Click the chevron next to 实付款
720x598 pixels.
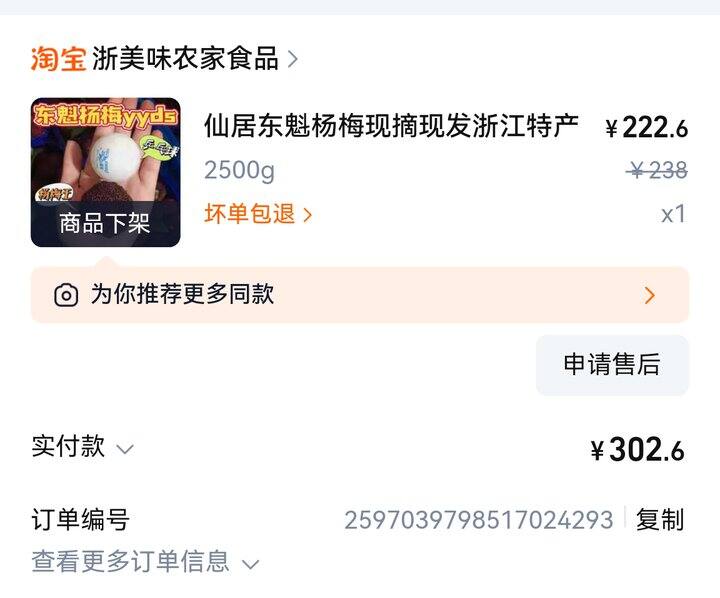tap(125, 449)
